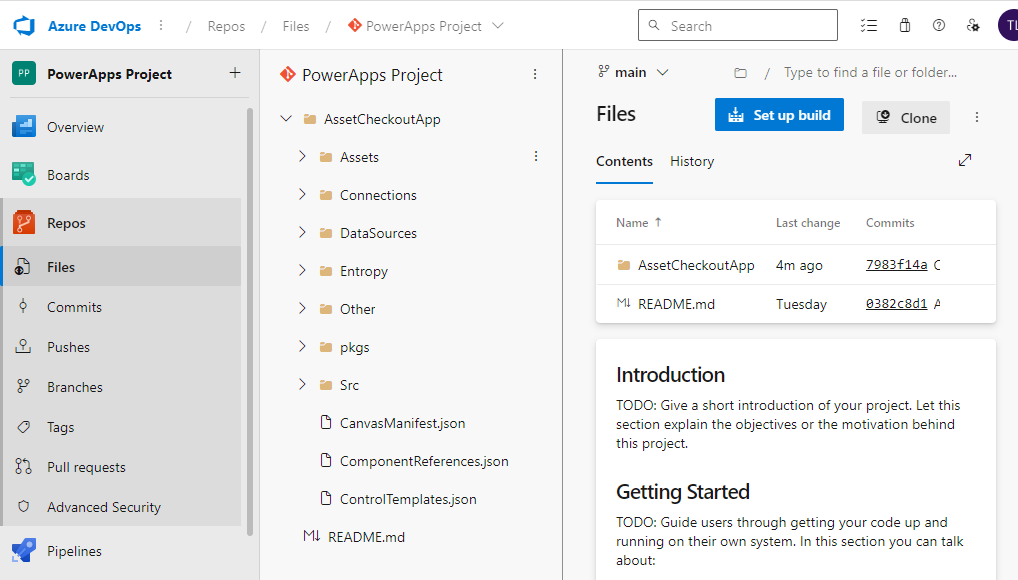Select Repos in the sidebar
Viewport: 1018px width, 580px height.
point(122,223)
